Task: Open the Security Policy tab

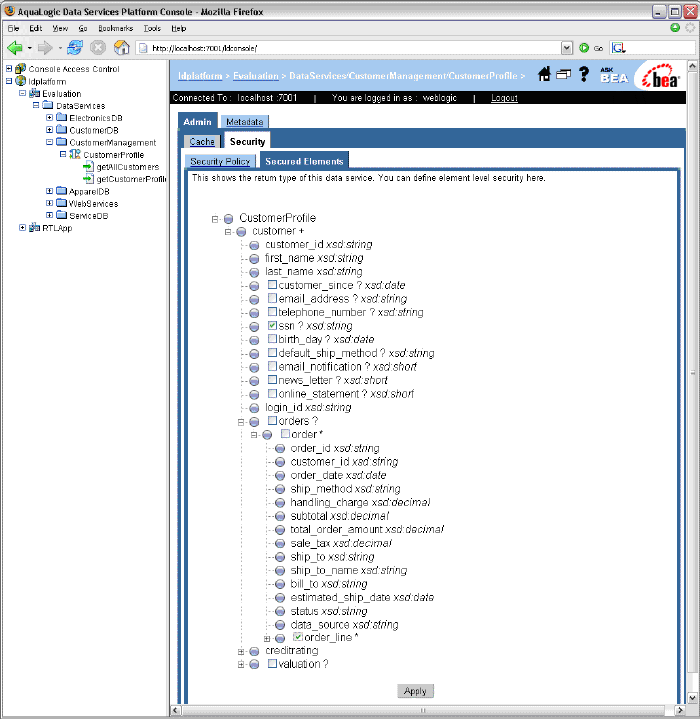Action: 220,161
